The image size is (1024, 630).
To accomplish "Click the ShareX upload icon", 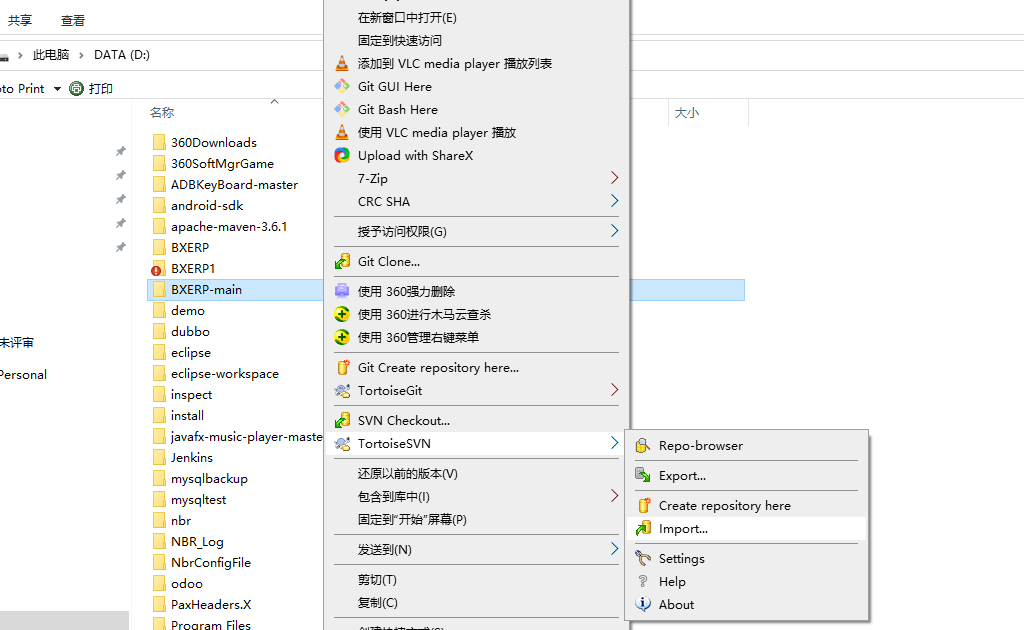I will [342, 155].
